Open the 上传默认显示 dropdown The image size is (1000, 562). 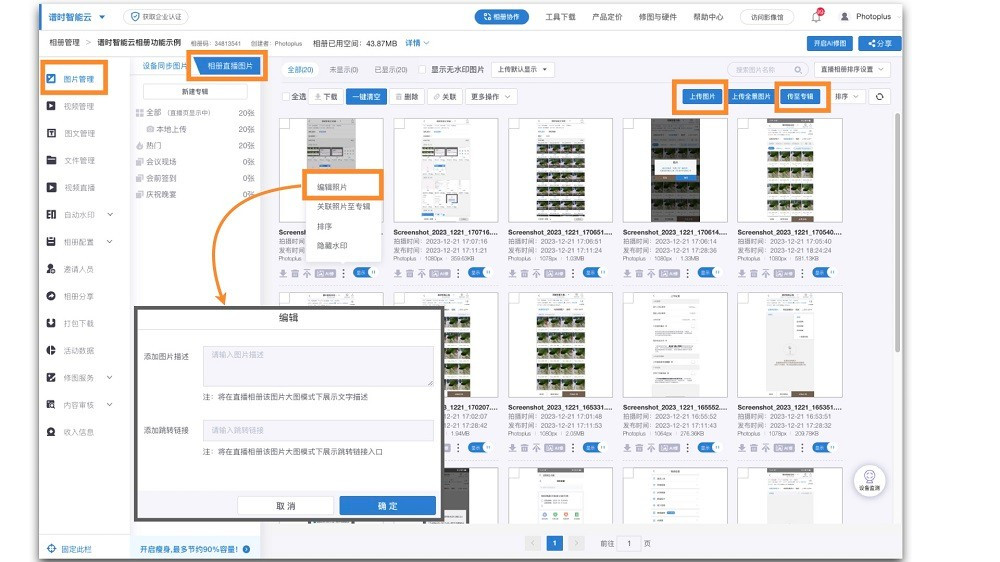(x=523, y=70)
